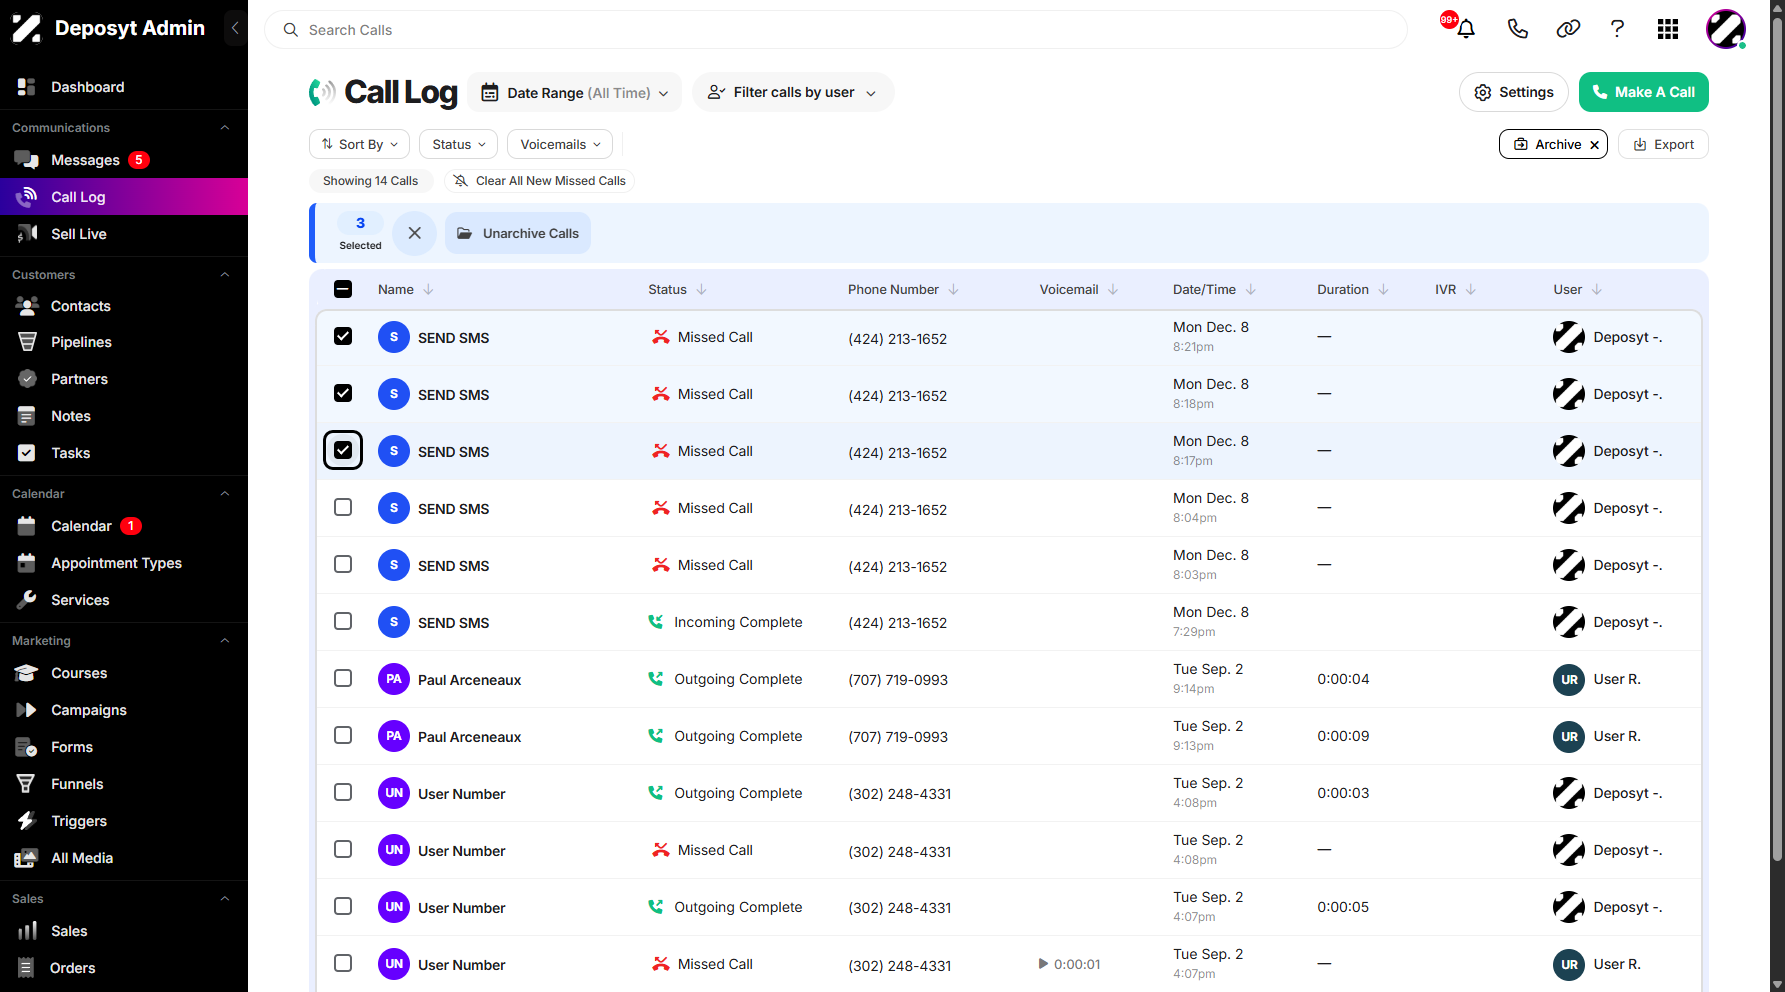Image resolution: width=1785 pixels, height=992 pixels.
Task: Export the call log
Action: click(x=1663, y=144)
